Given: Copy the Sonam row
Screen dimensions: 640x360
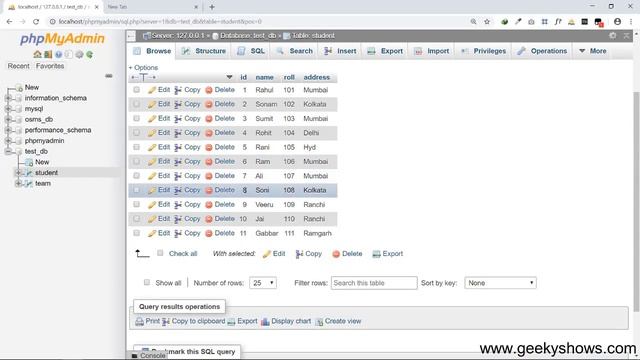Looking at the screenshot, I should point(187,104).
